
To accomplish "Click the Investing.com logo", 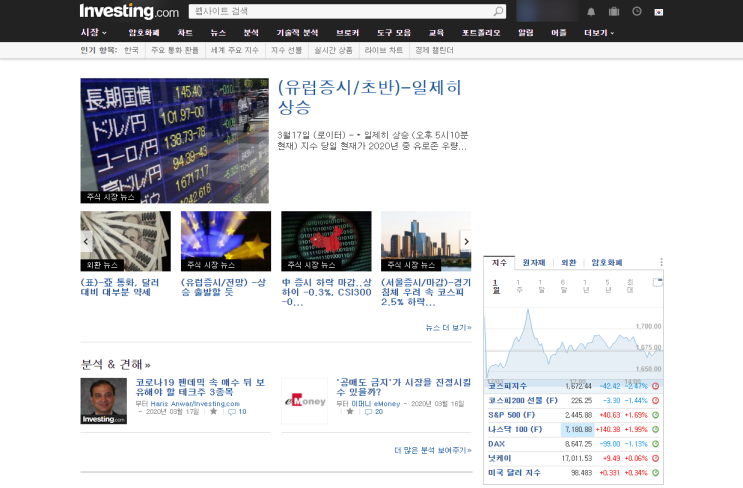I will (129, 11).
